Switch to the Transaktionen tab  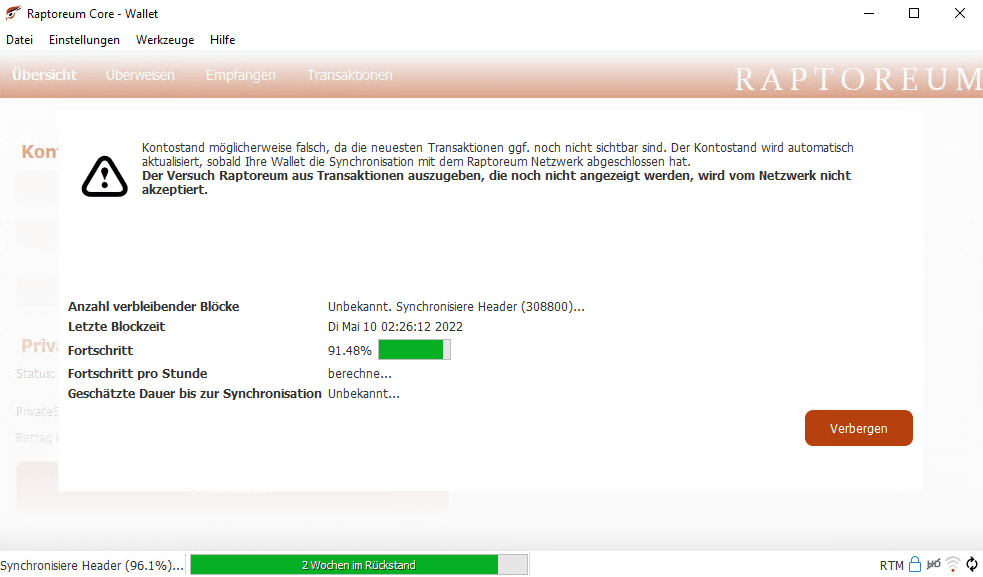(x=350, y=75)
